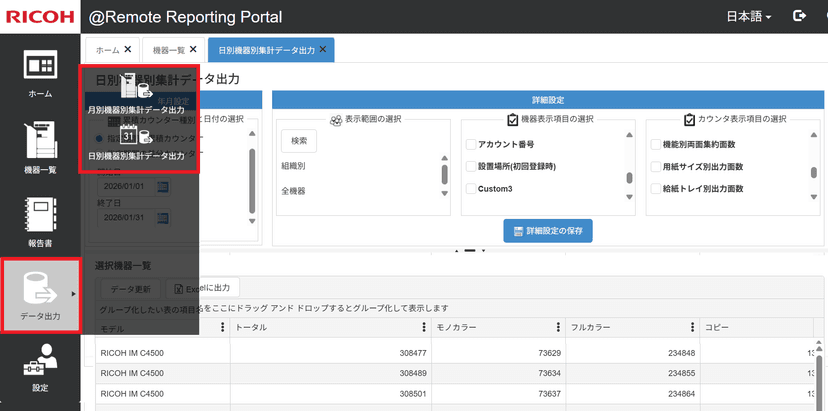Switch to the 機器一覧 tab
Image resolution: width=828 pixels, height=411 pixels.
click(168, 50)
